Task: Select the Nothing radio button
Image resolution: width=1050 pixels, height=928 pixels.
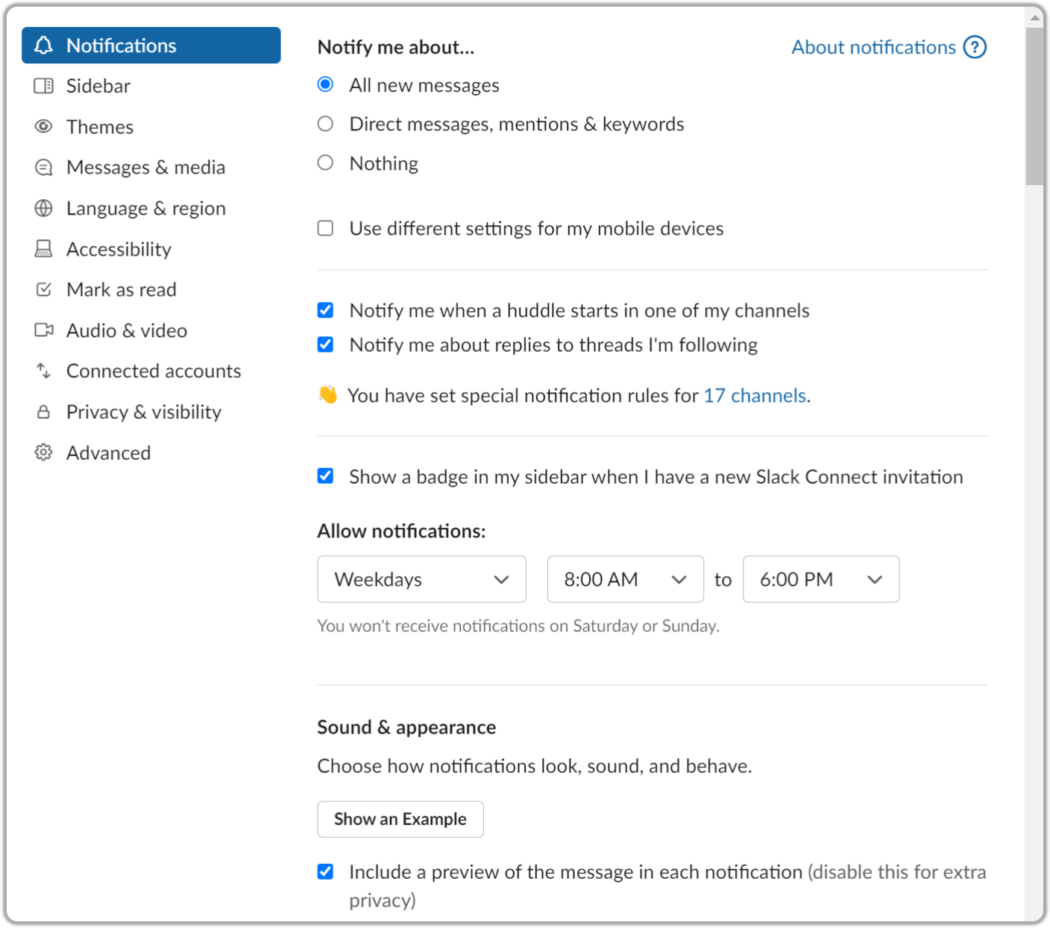Action: pyautogui.click(x=325, y=163)
